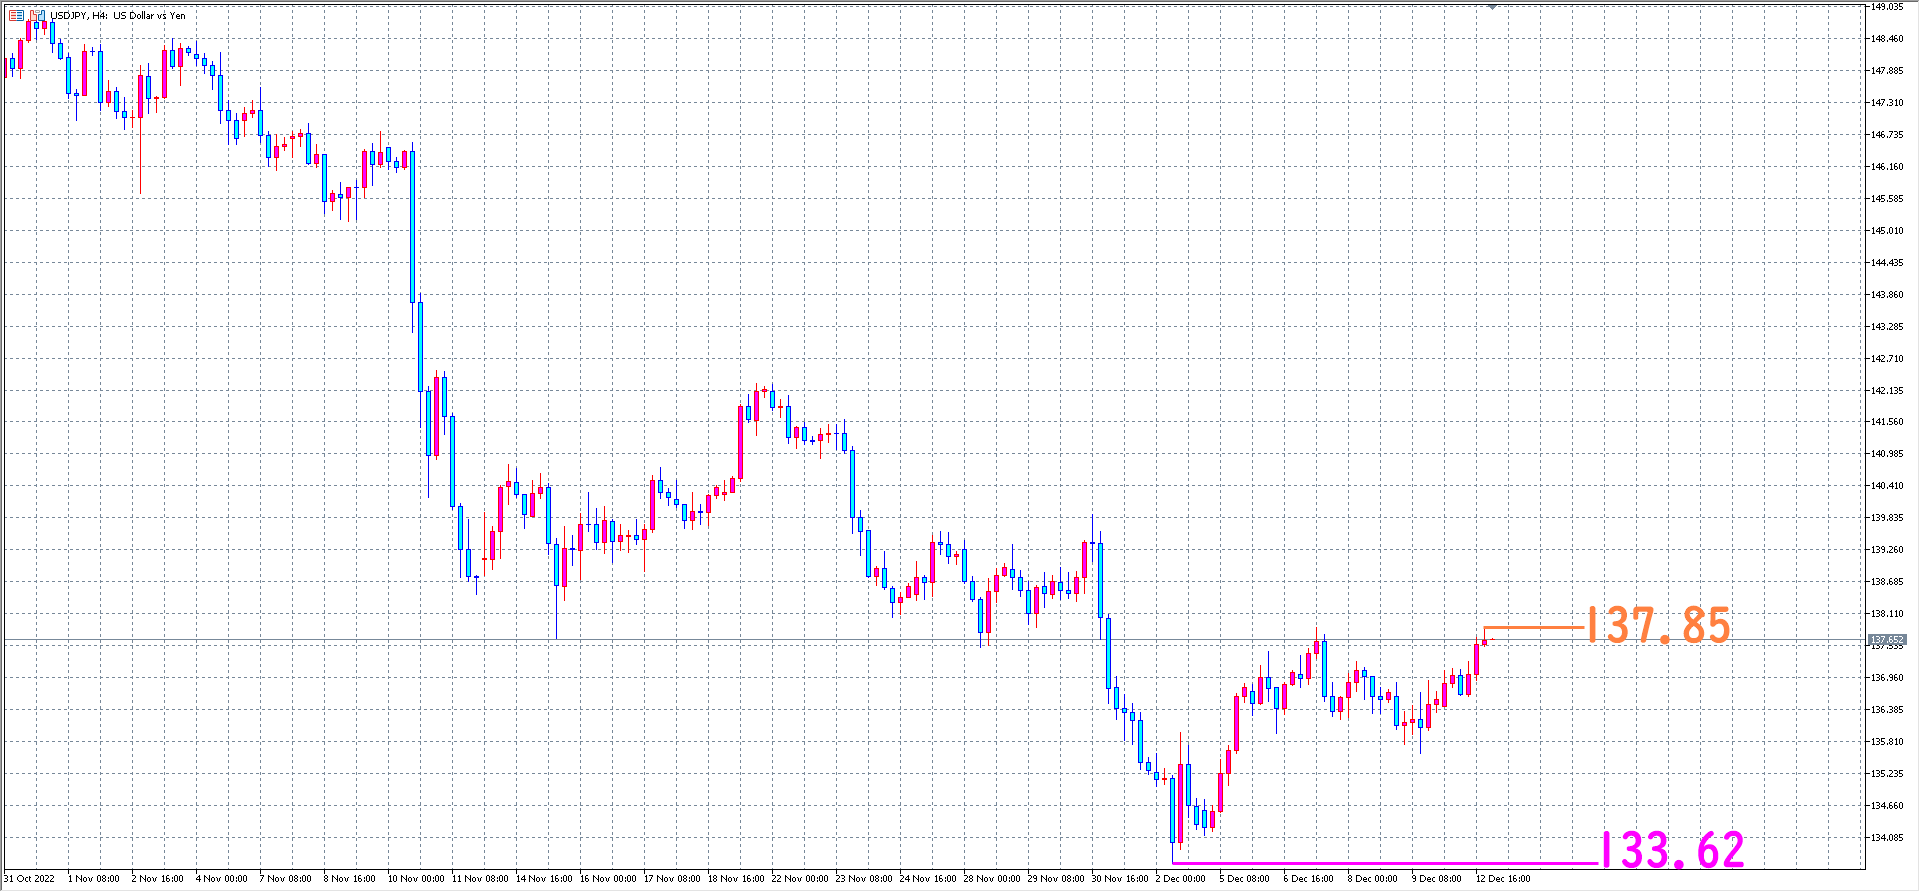Image resolution: width=1920 pixels, height=892 pixels.
Task: Click the 134.085 level on price axis
Action: (x=1886, y=838)
